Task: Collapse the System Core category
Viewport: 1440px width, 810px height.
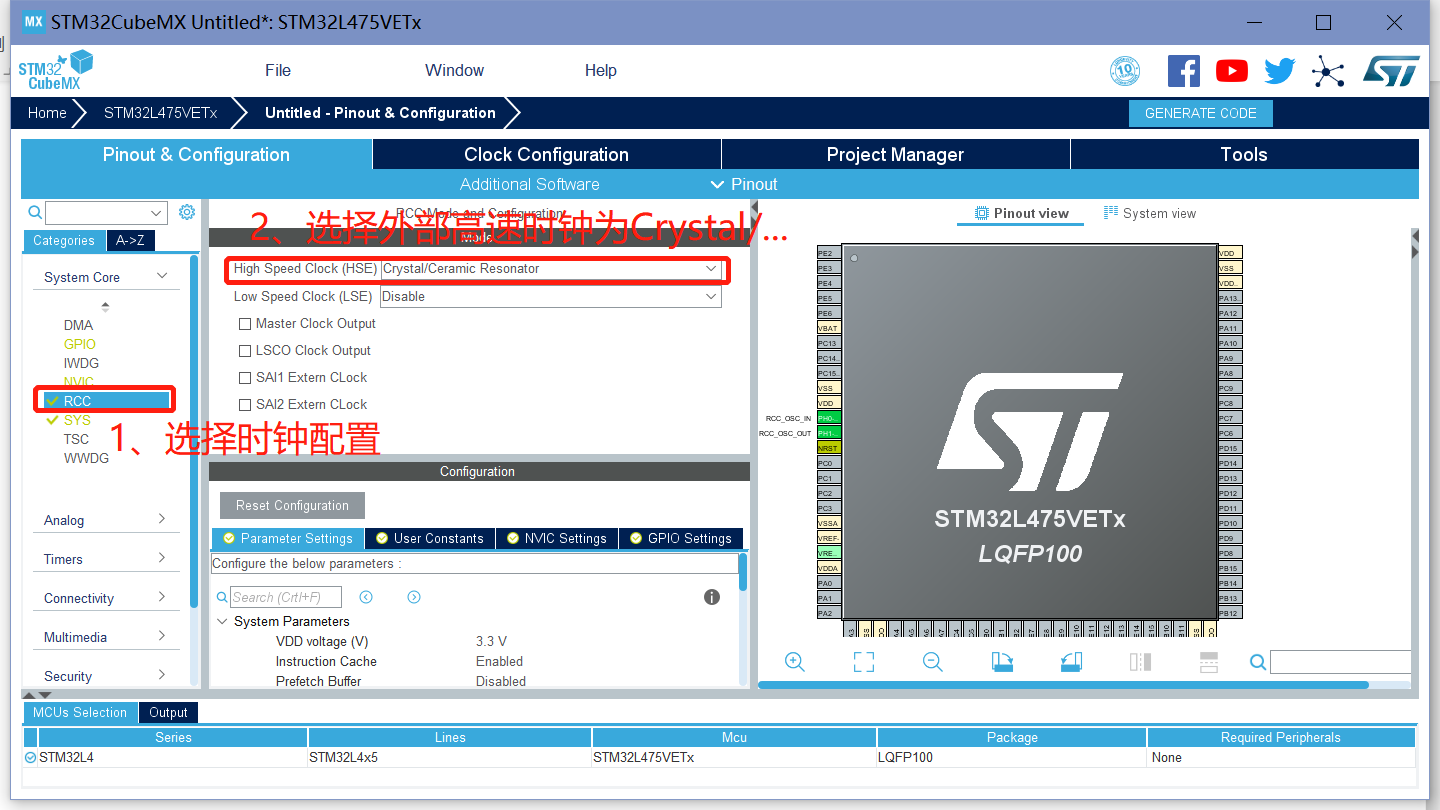Action: coord(162,276)
